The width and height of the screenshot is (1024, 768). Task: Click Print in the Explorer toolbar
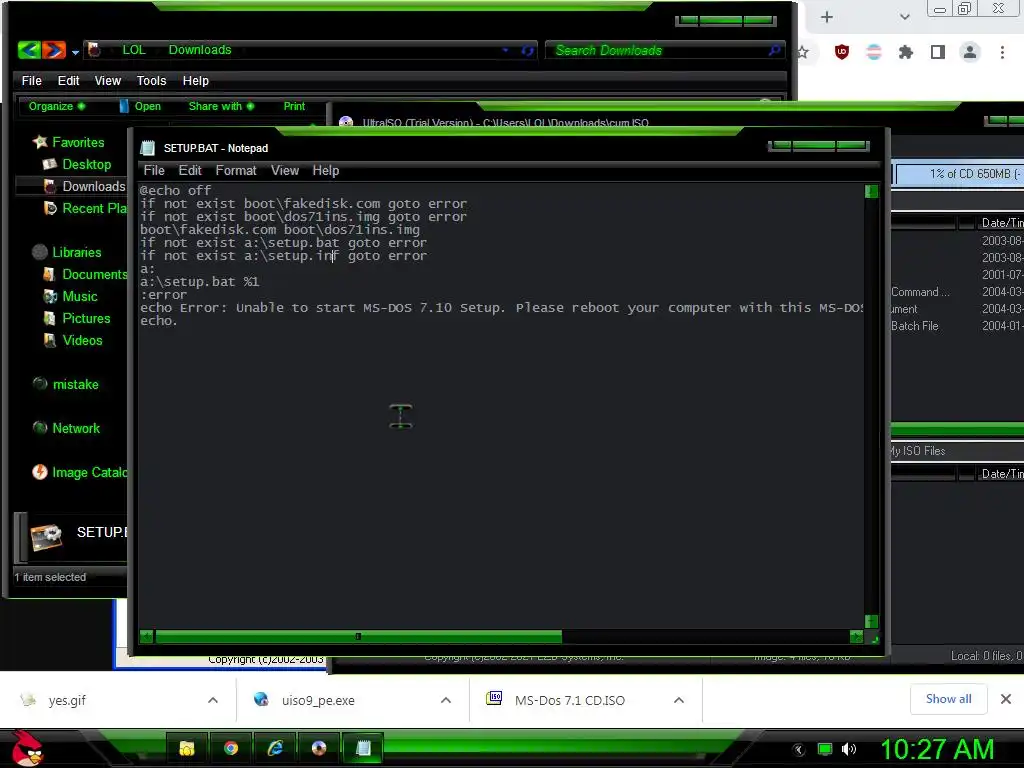[x=294, y=106]
